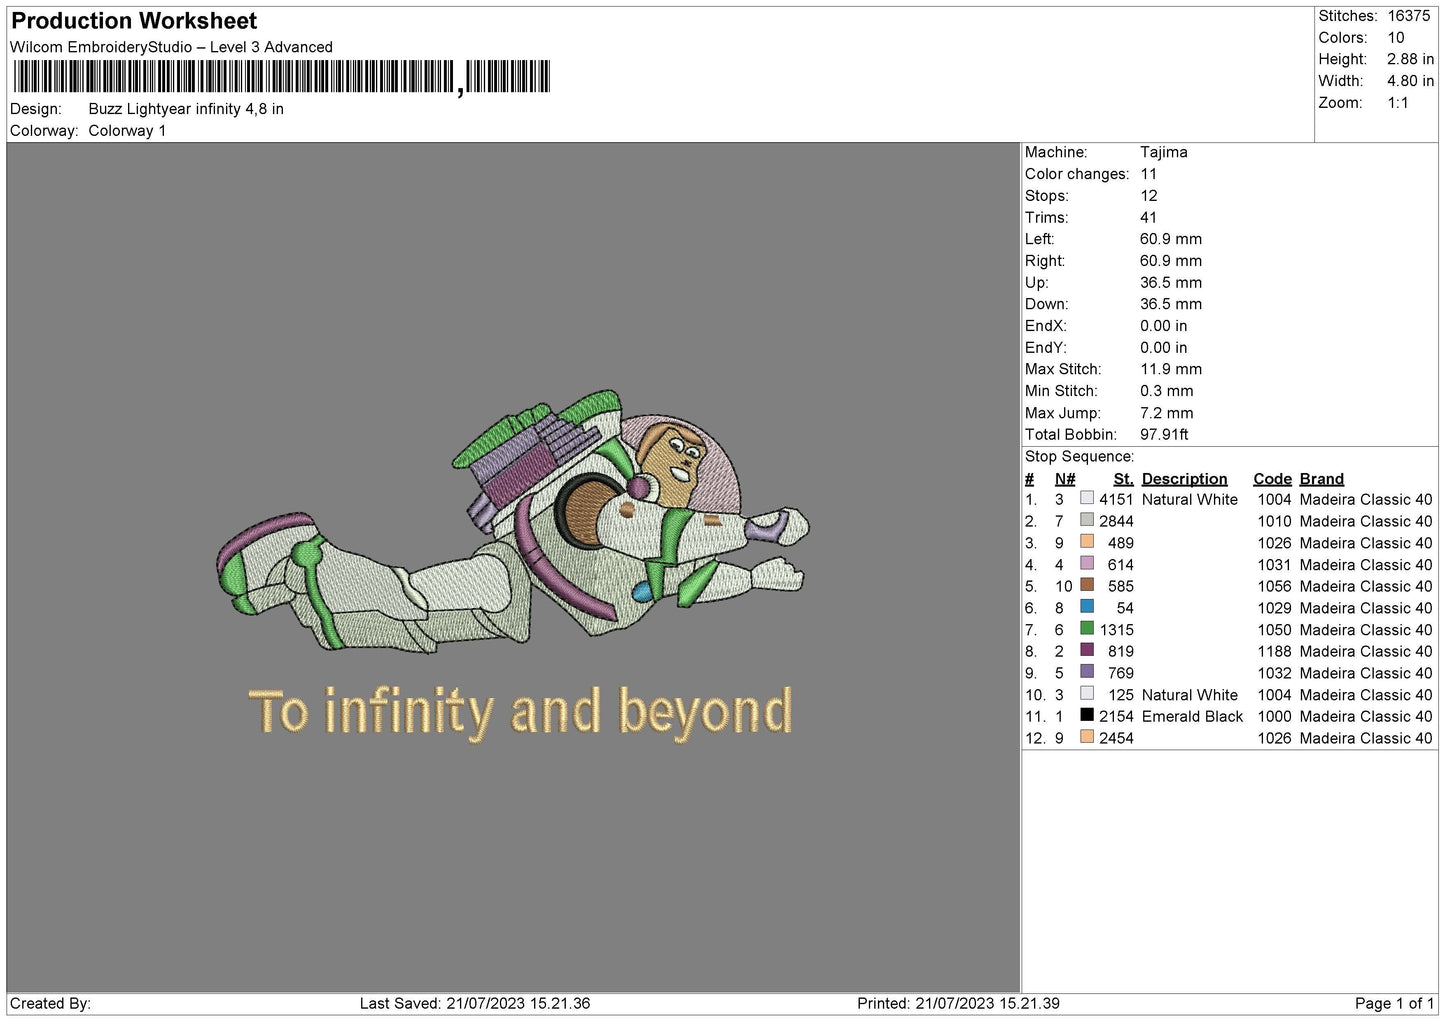The height and width of the screenshot is (1021, 1445).
Task: Click the brown swatch in stop 5
Action: click(1087, 585)
